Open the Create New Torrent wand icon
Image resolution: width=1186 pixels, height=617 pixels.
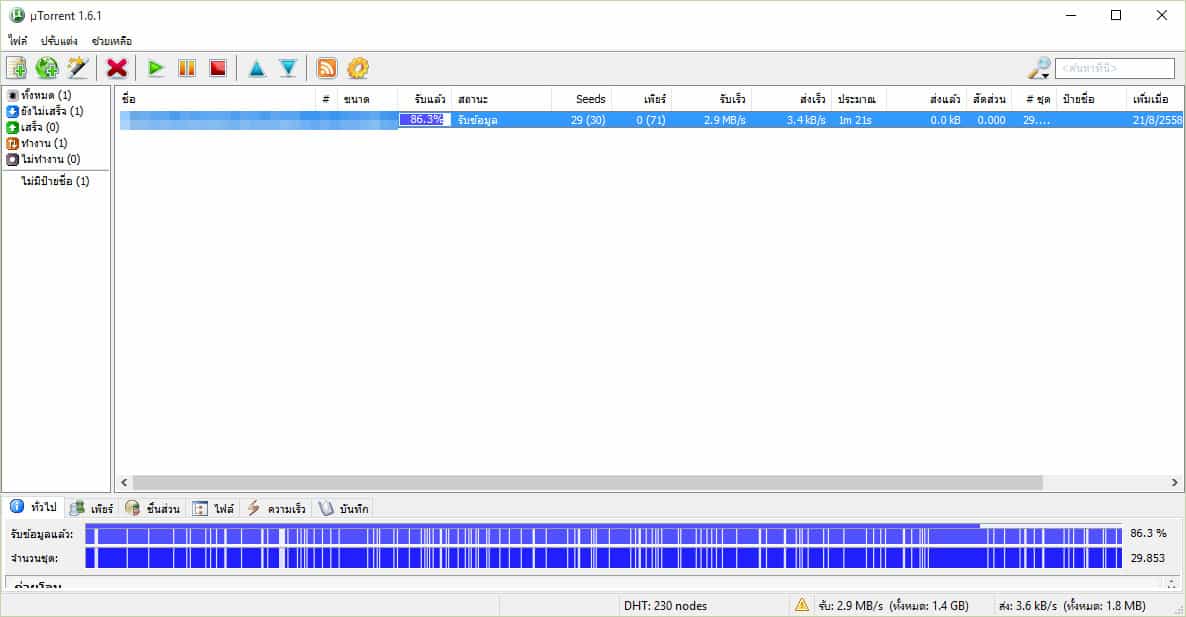(x=77, y=68)
